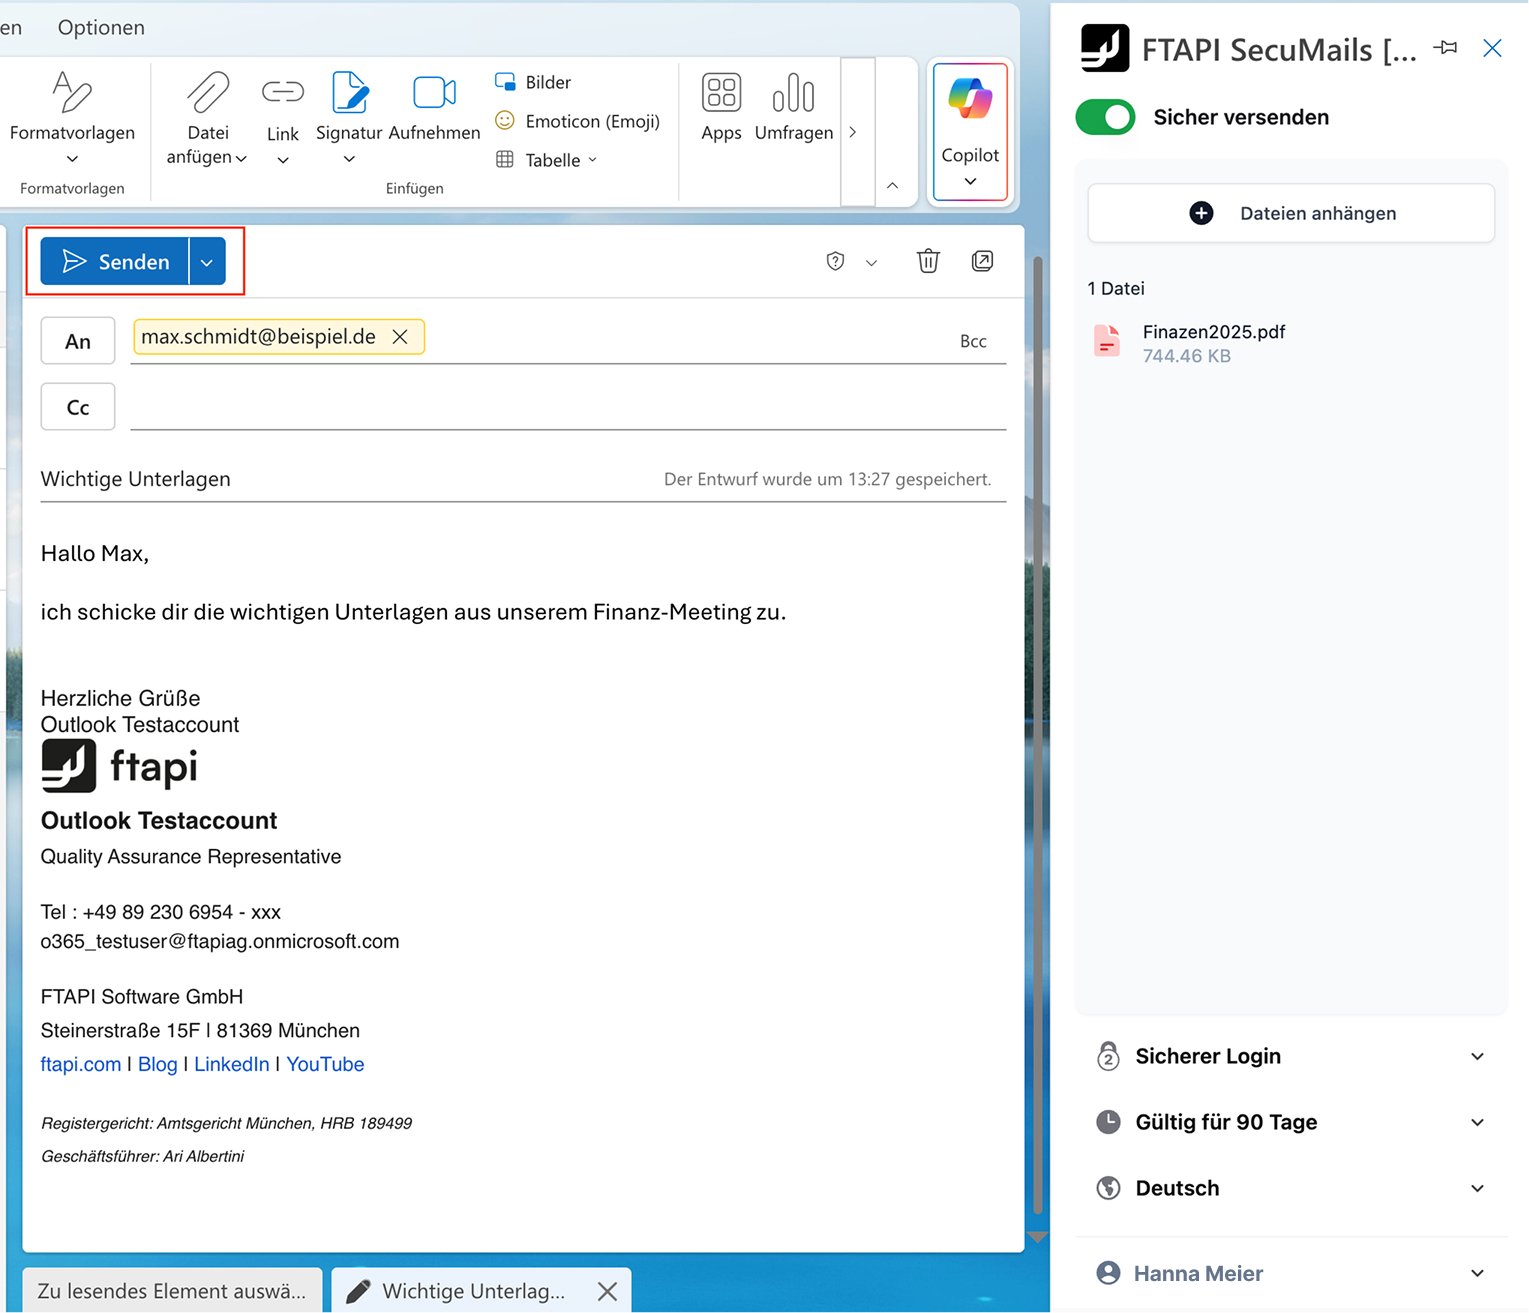Click the Herzliche Grüße line

pos(120,698)
